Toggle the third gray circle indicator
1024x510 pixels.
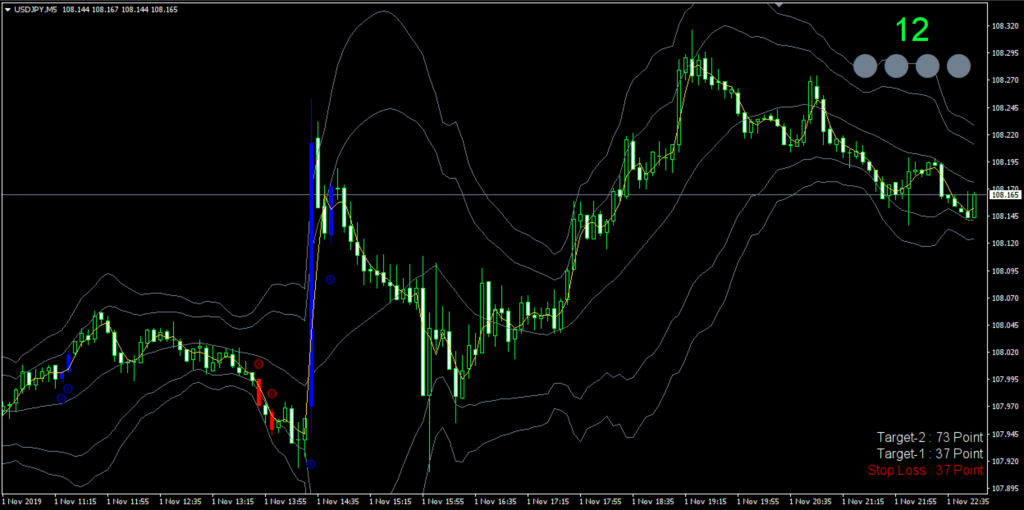(x=927, y=66)
